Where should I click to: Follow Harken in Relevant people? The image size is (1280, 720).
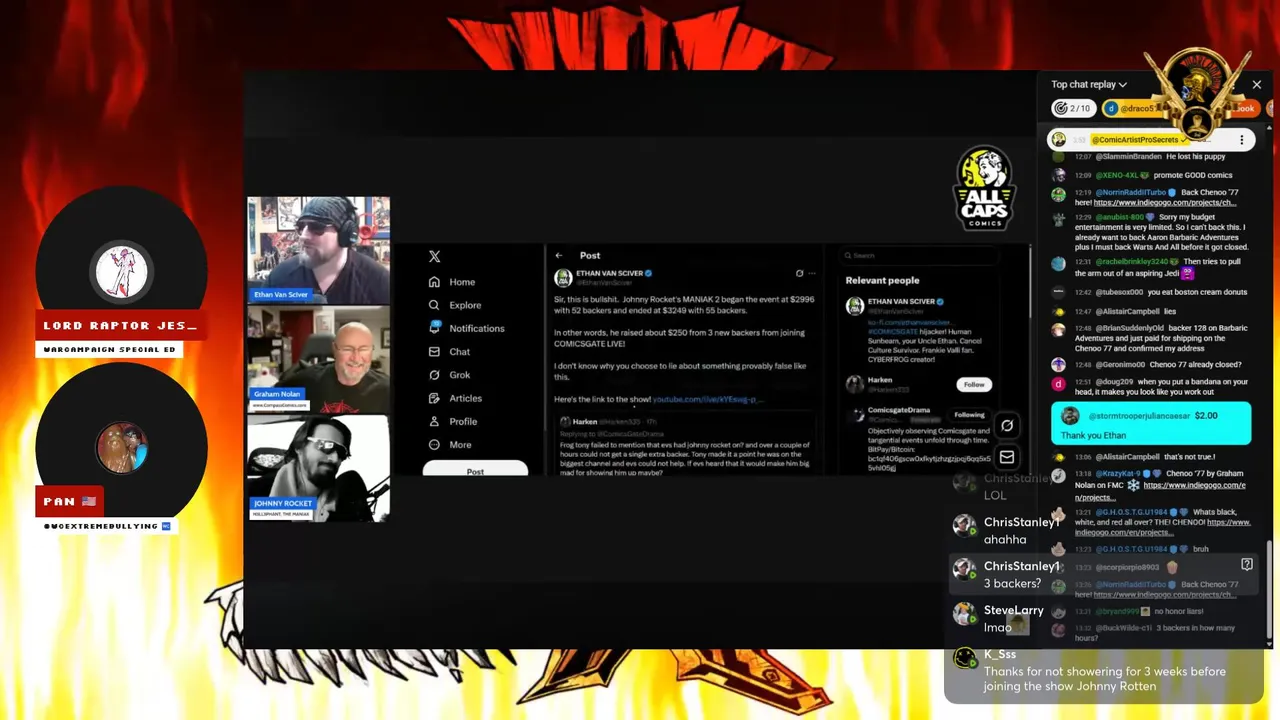coord(973,384)
